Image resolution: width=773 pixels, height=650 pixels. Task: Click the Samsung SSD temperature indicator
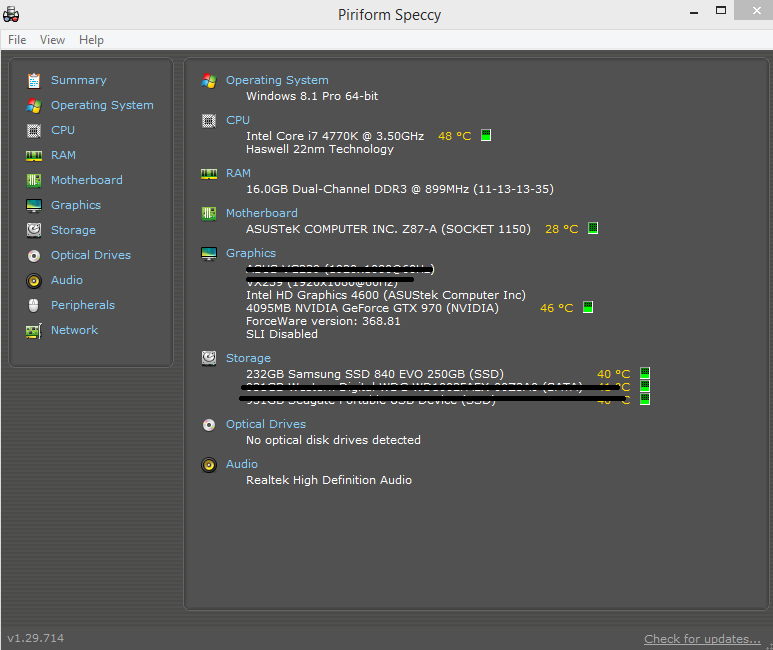645,374
